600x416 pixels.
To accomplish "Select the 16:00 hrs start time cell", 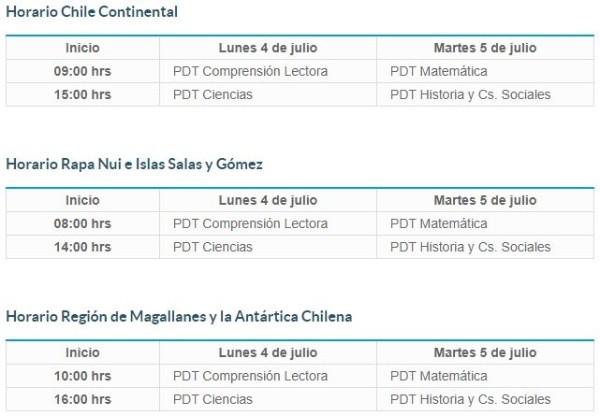I will point(82,400).
